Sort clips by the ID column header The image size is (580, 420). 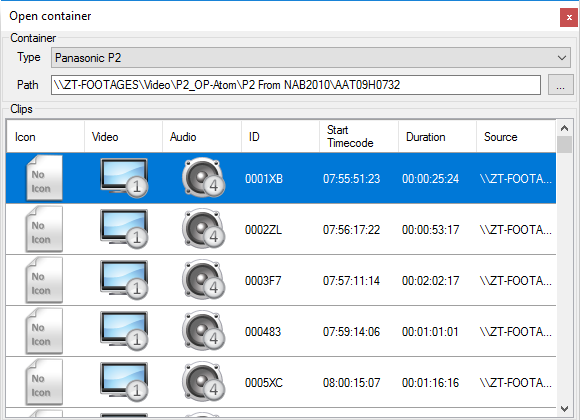click(x=280, y=137)
